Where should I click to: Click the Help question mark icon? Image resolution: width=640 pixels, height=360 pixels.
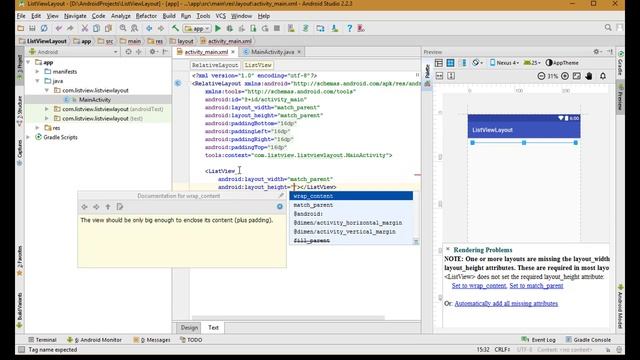click(349, 28)
